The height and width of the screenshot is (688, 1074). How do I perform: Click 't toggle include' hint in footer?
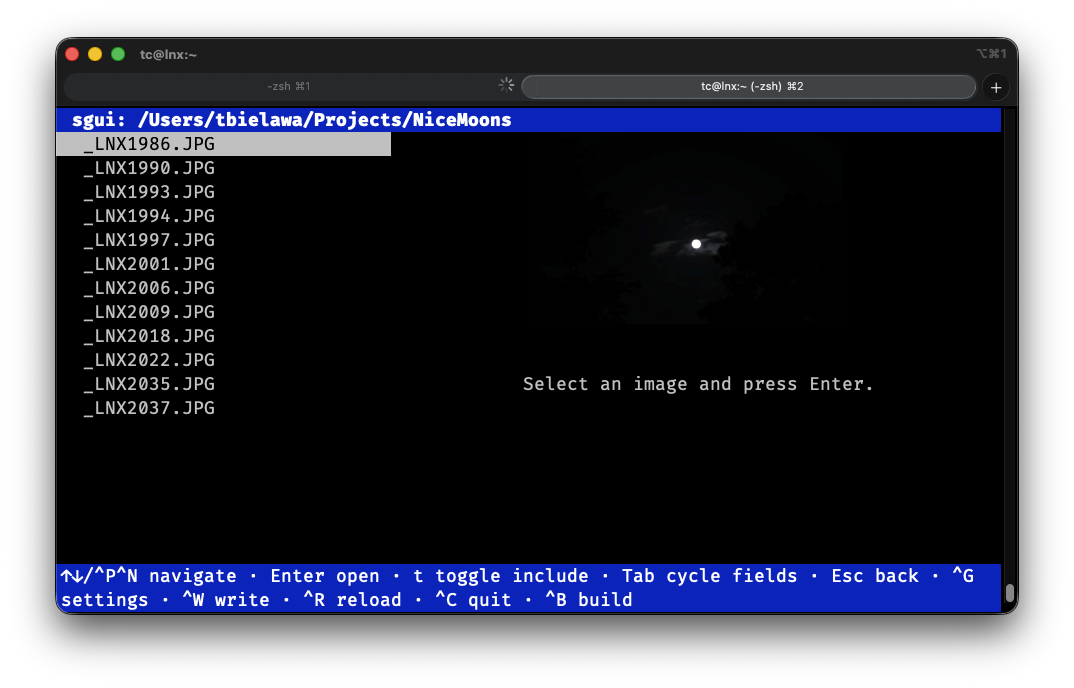pos(501,576)
